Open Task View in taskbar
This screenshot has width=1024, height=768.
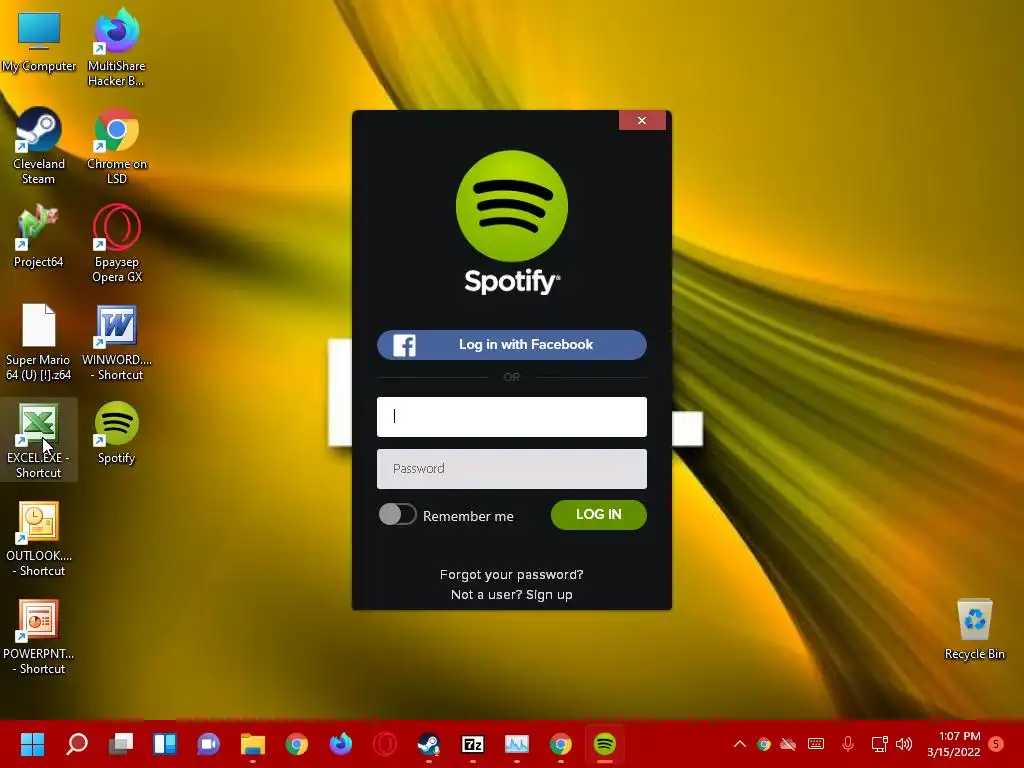click(121, 744)
